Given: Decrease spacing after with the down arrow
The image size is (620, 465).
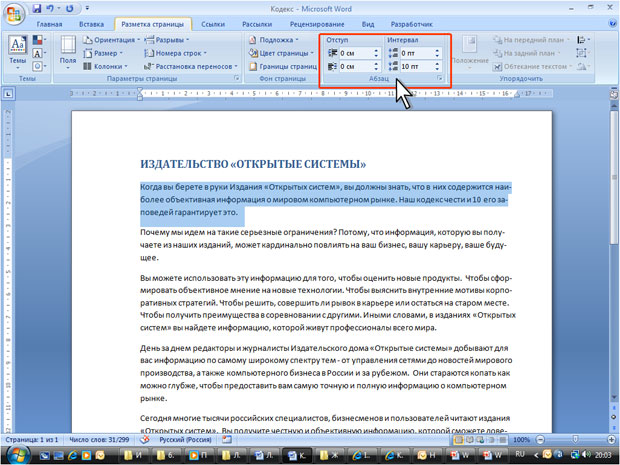Looking at the screenshot, I should [x=437, y=68].
